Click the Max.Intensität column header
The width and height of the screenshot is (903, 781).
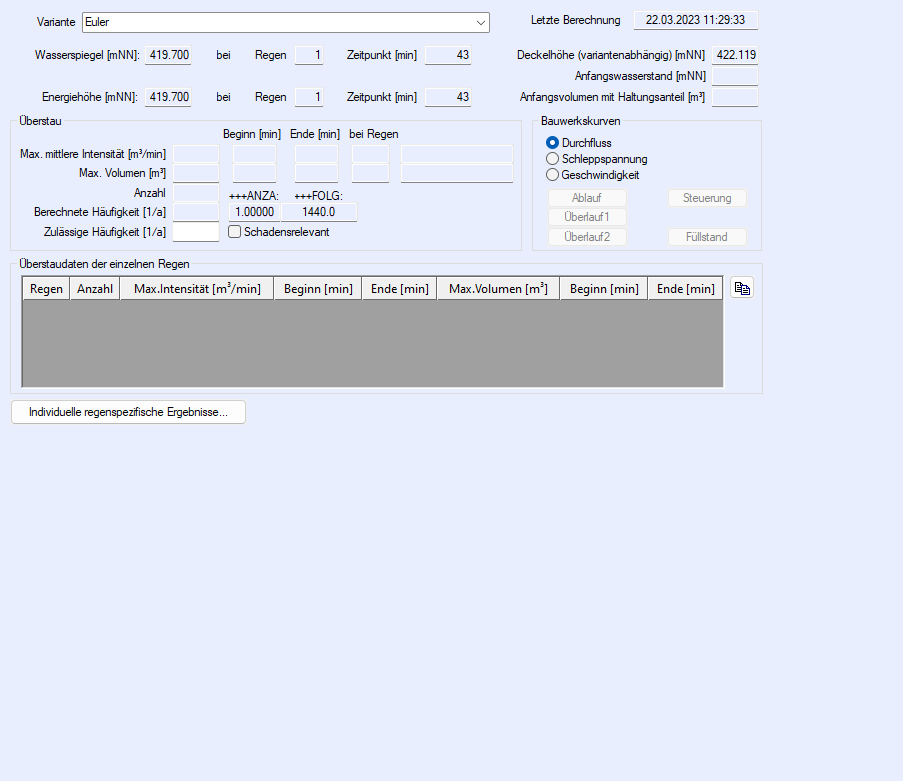point(197,289)
